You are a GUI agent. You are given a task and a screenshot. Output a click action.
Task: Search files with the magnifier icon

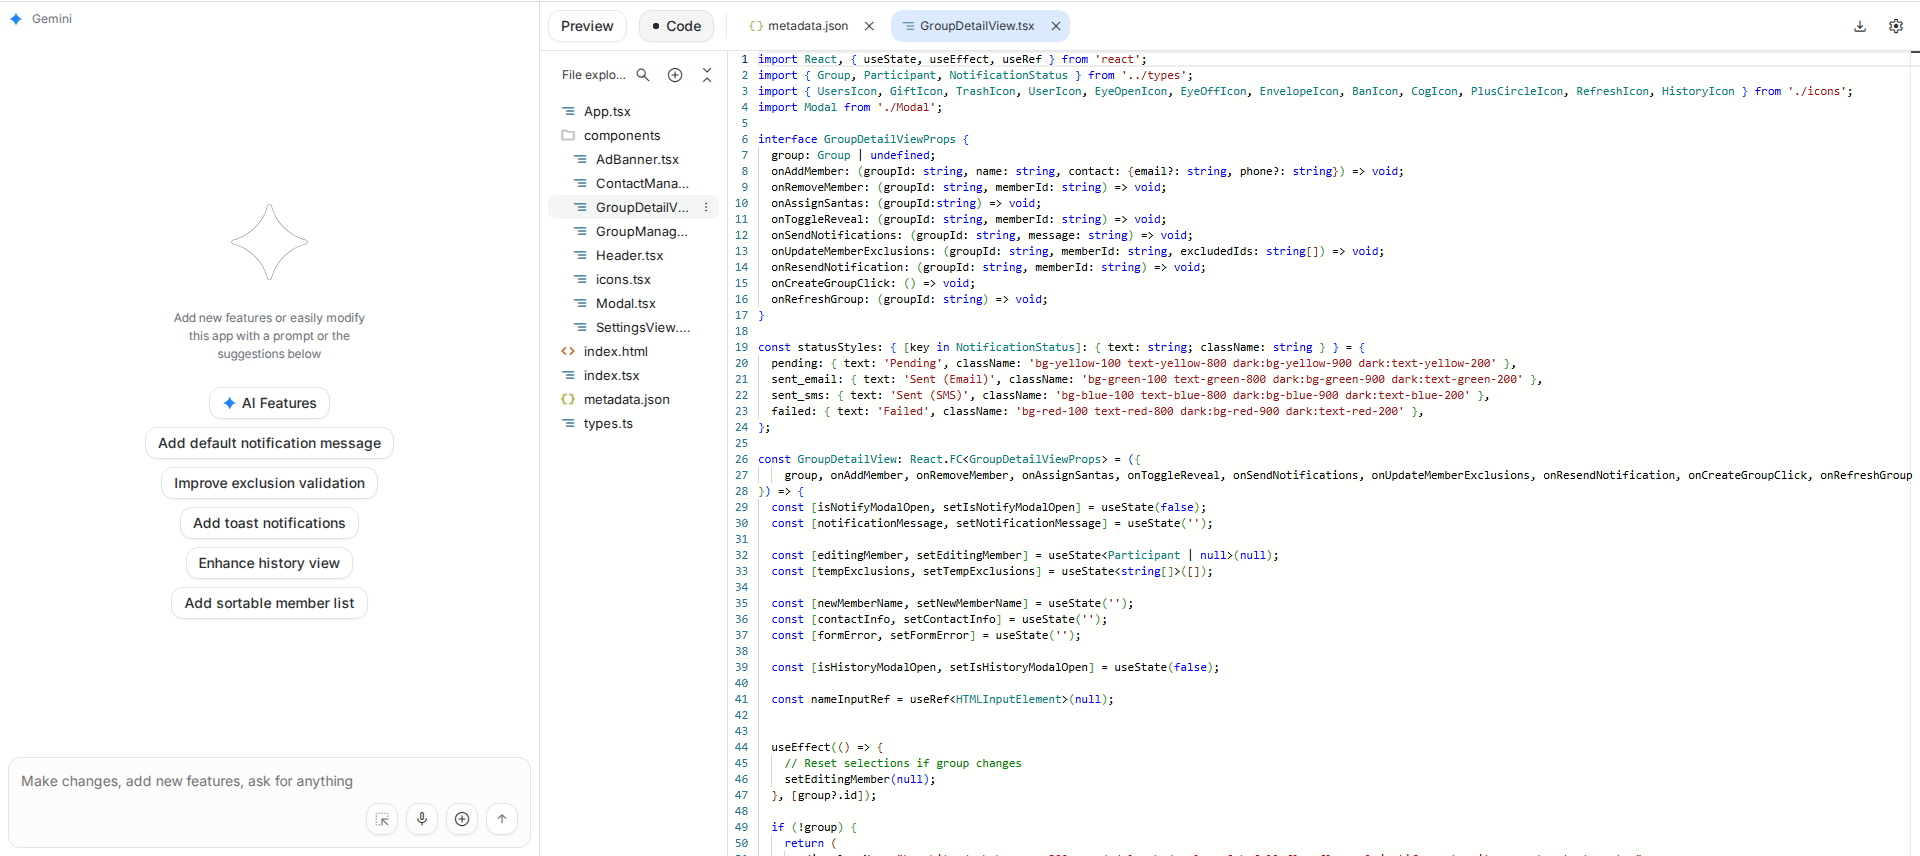[x=643, y=75]
